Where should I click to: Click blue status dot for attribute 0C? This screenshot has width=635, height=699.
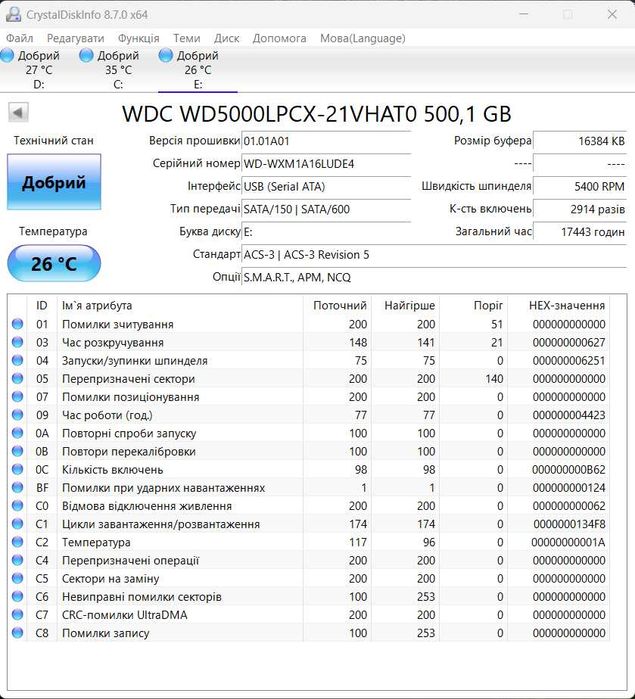(17, 469)
